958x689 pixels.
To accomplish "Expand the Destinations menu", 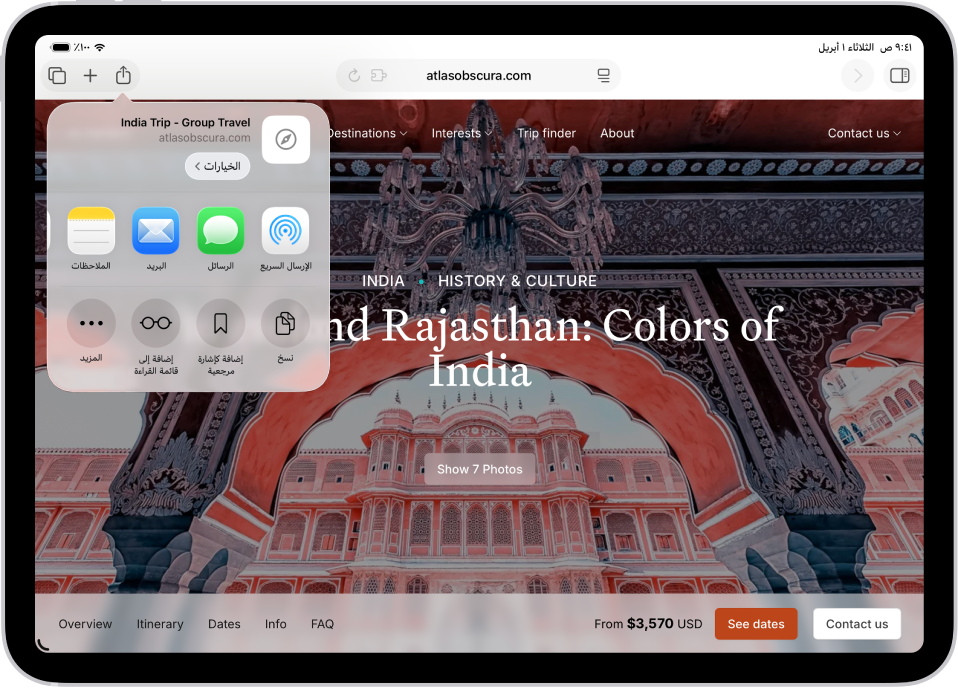I will pos(367,133).
